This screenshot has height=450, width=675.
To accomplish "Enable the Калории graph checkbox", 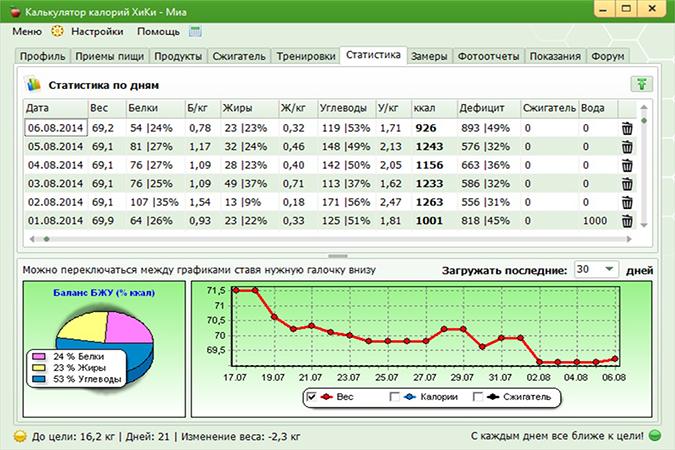I will pyautogui.click(x=394, y=397).
